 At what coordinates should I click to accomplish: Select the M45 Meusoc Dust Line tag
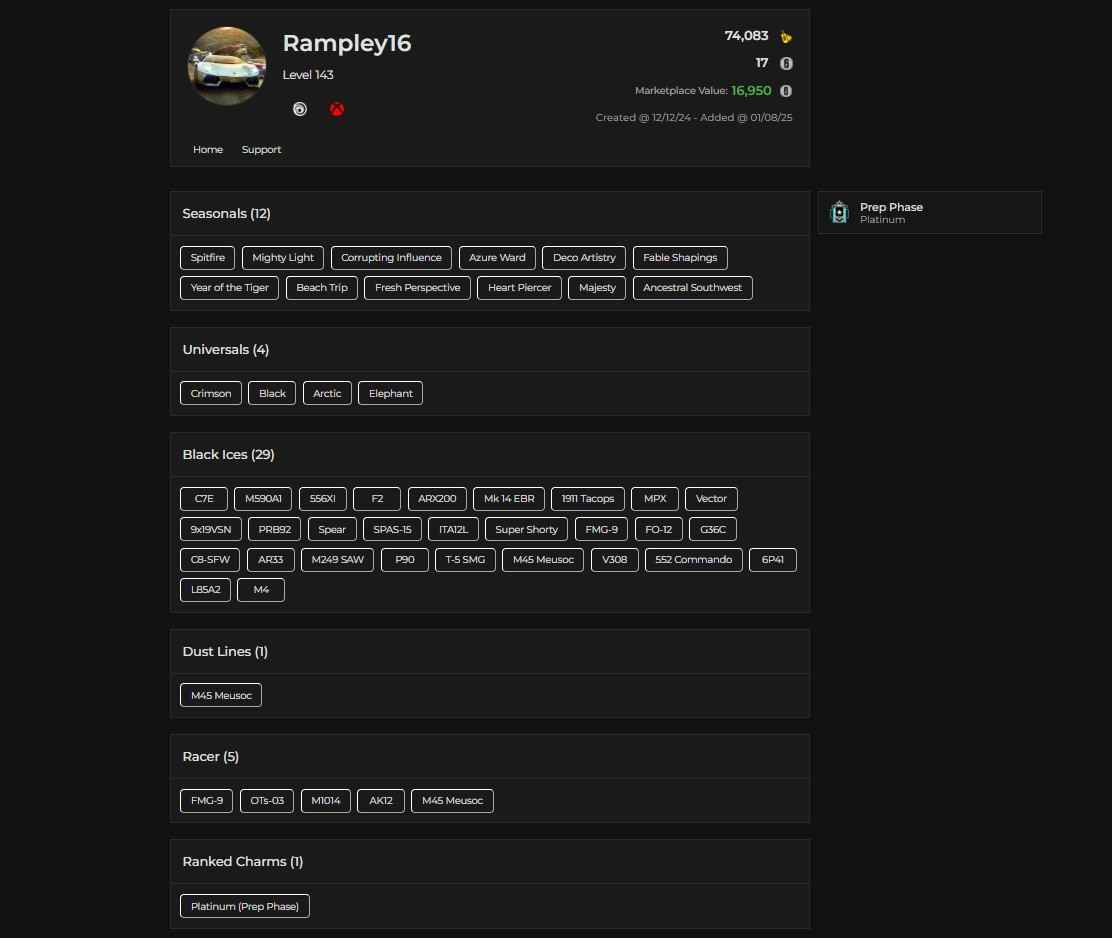point(220,694)
